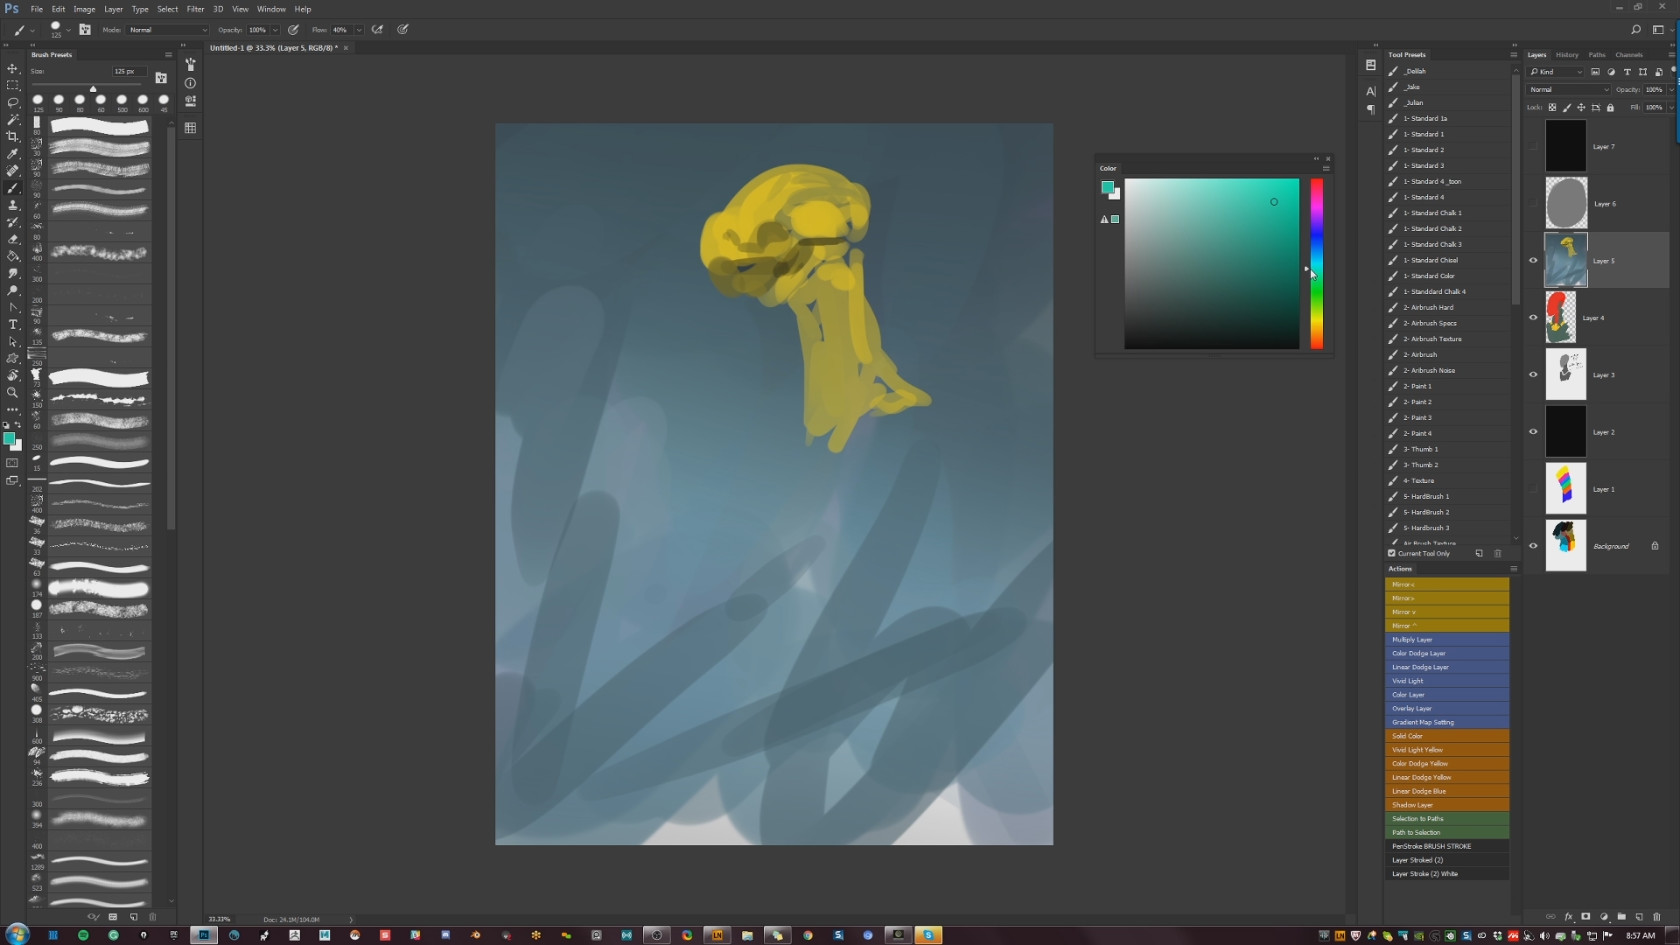Hide Layer 4 visibility eye
The width and height of the screenshot is (1680, 945).
tap(1533, 318)
